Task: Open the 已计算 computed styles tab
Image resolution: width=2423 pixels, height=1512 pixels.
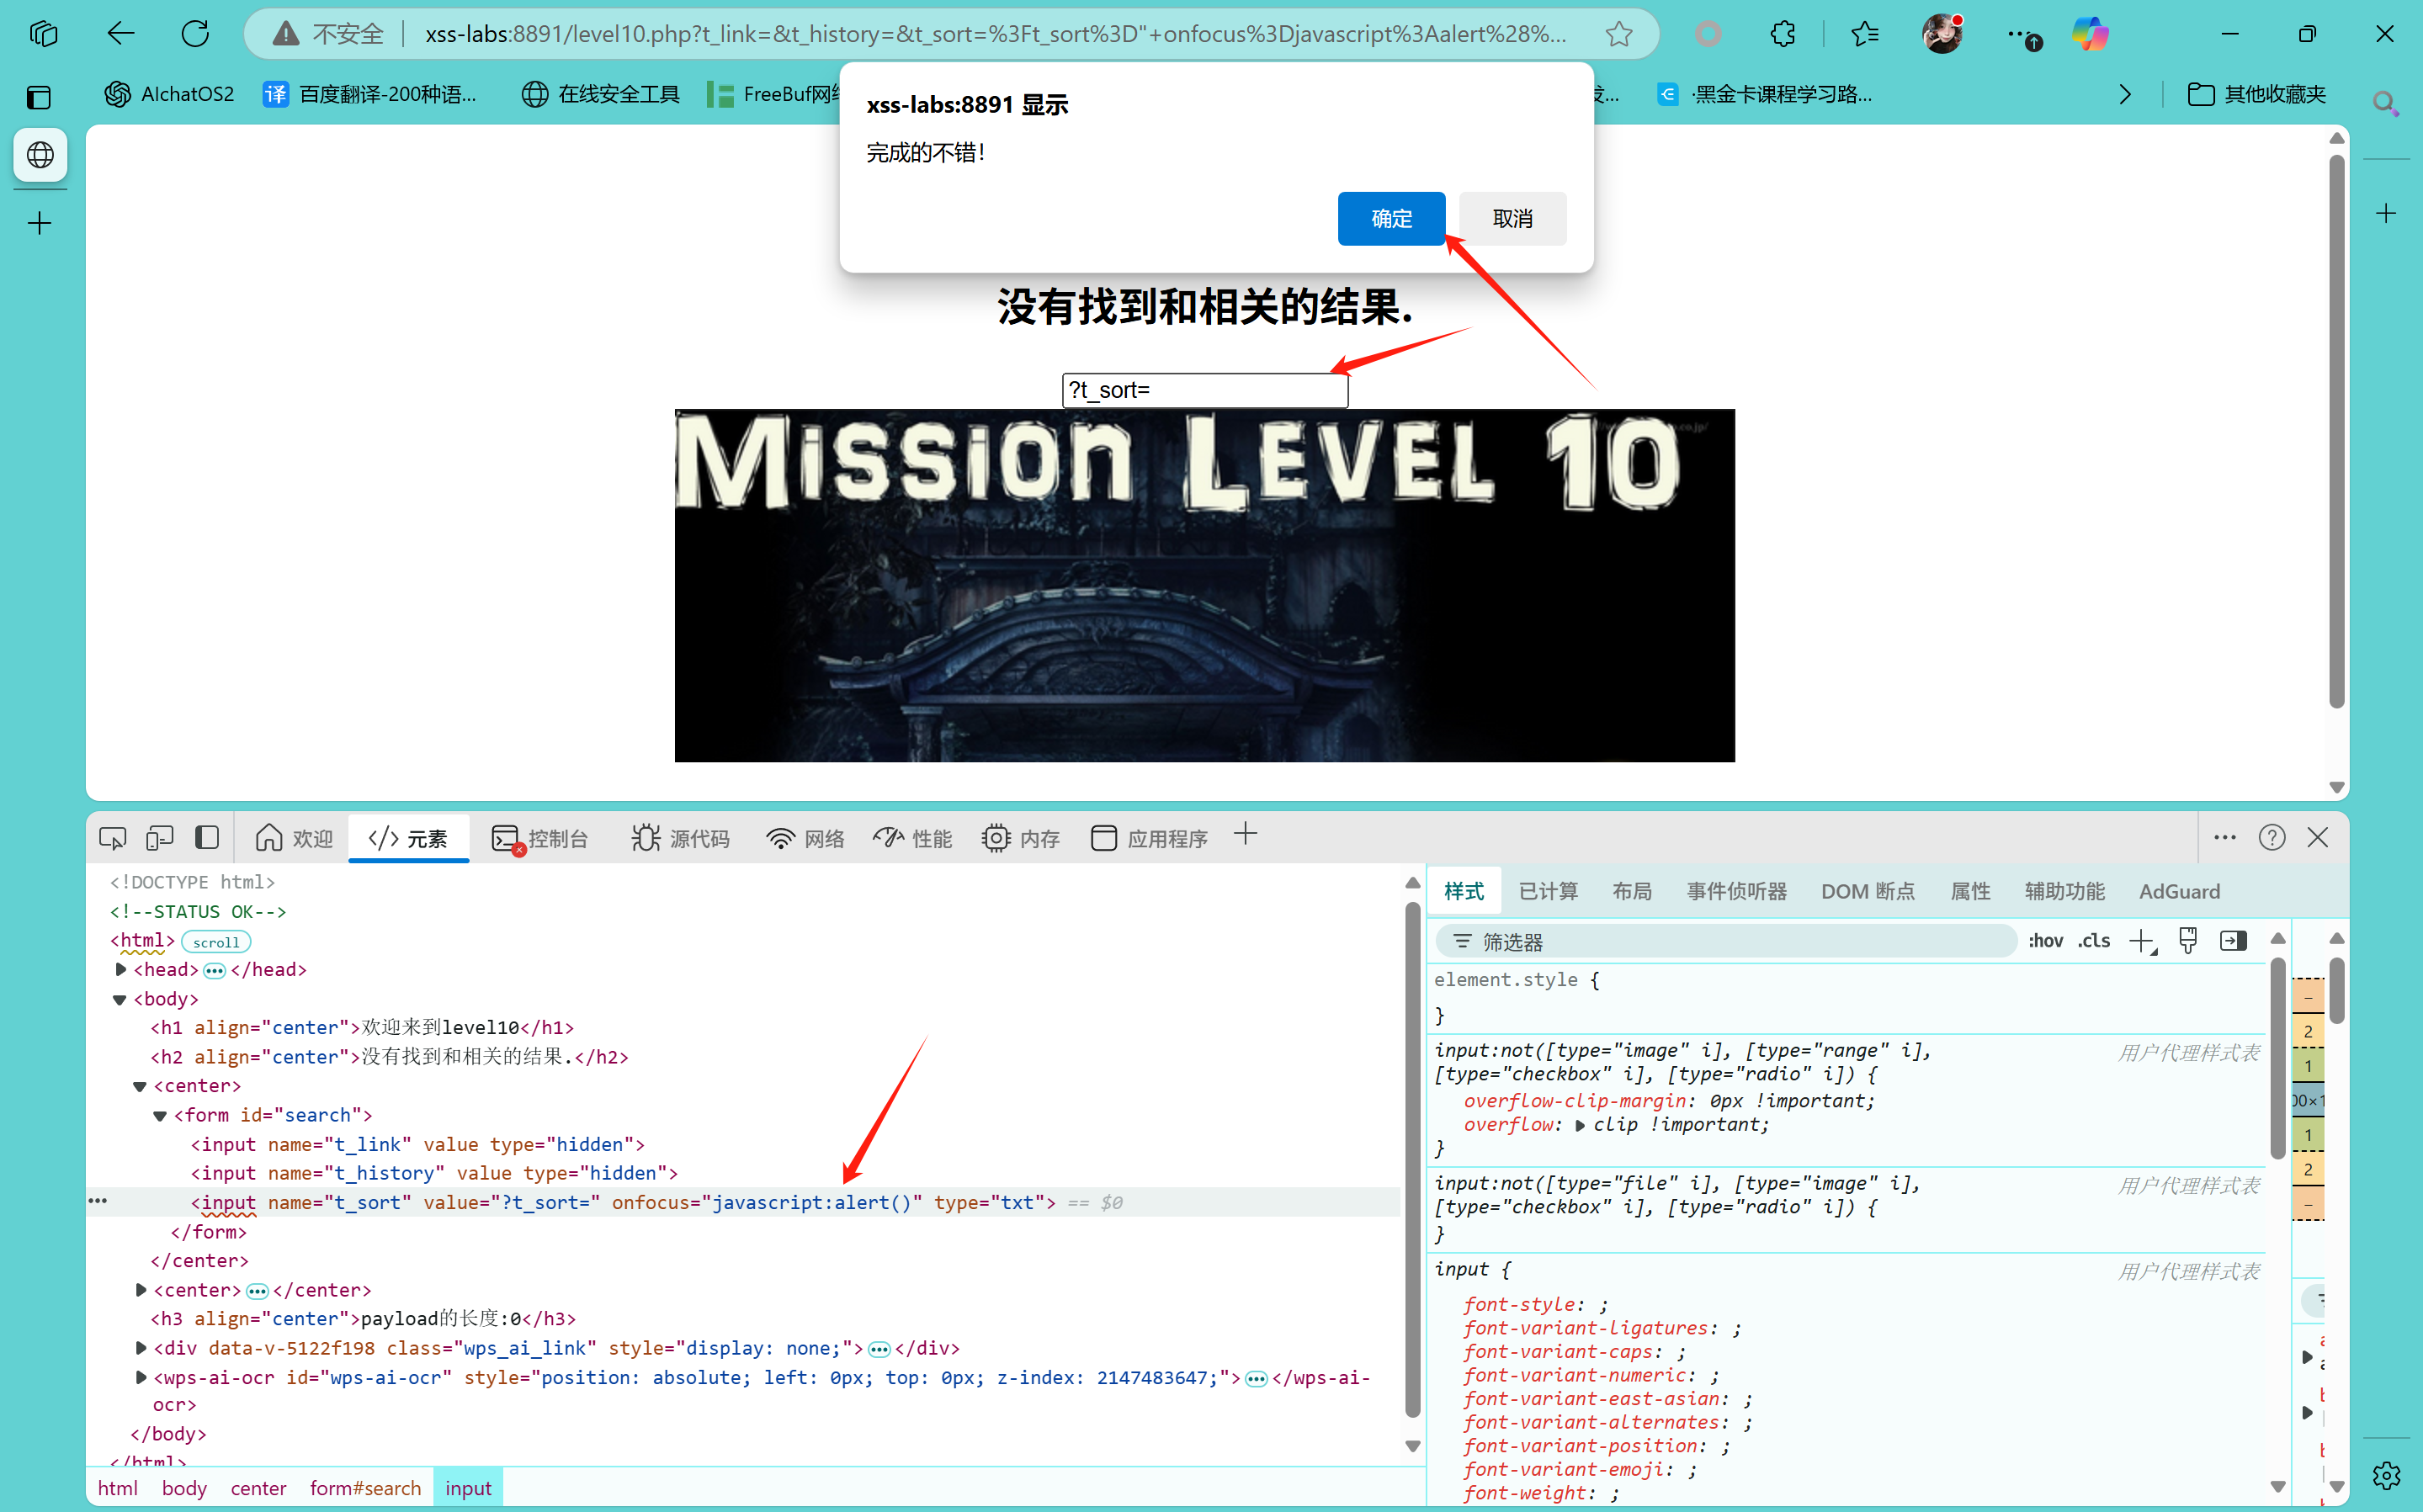Action: [1548, 891]
